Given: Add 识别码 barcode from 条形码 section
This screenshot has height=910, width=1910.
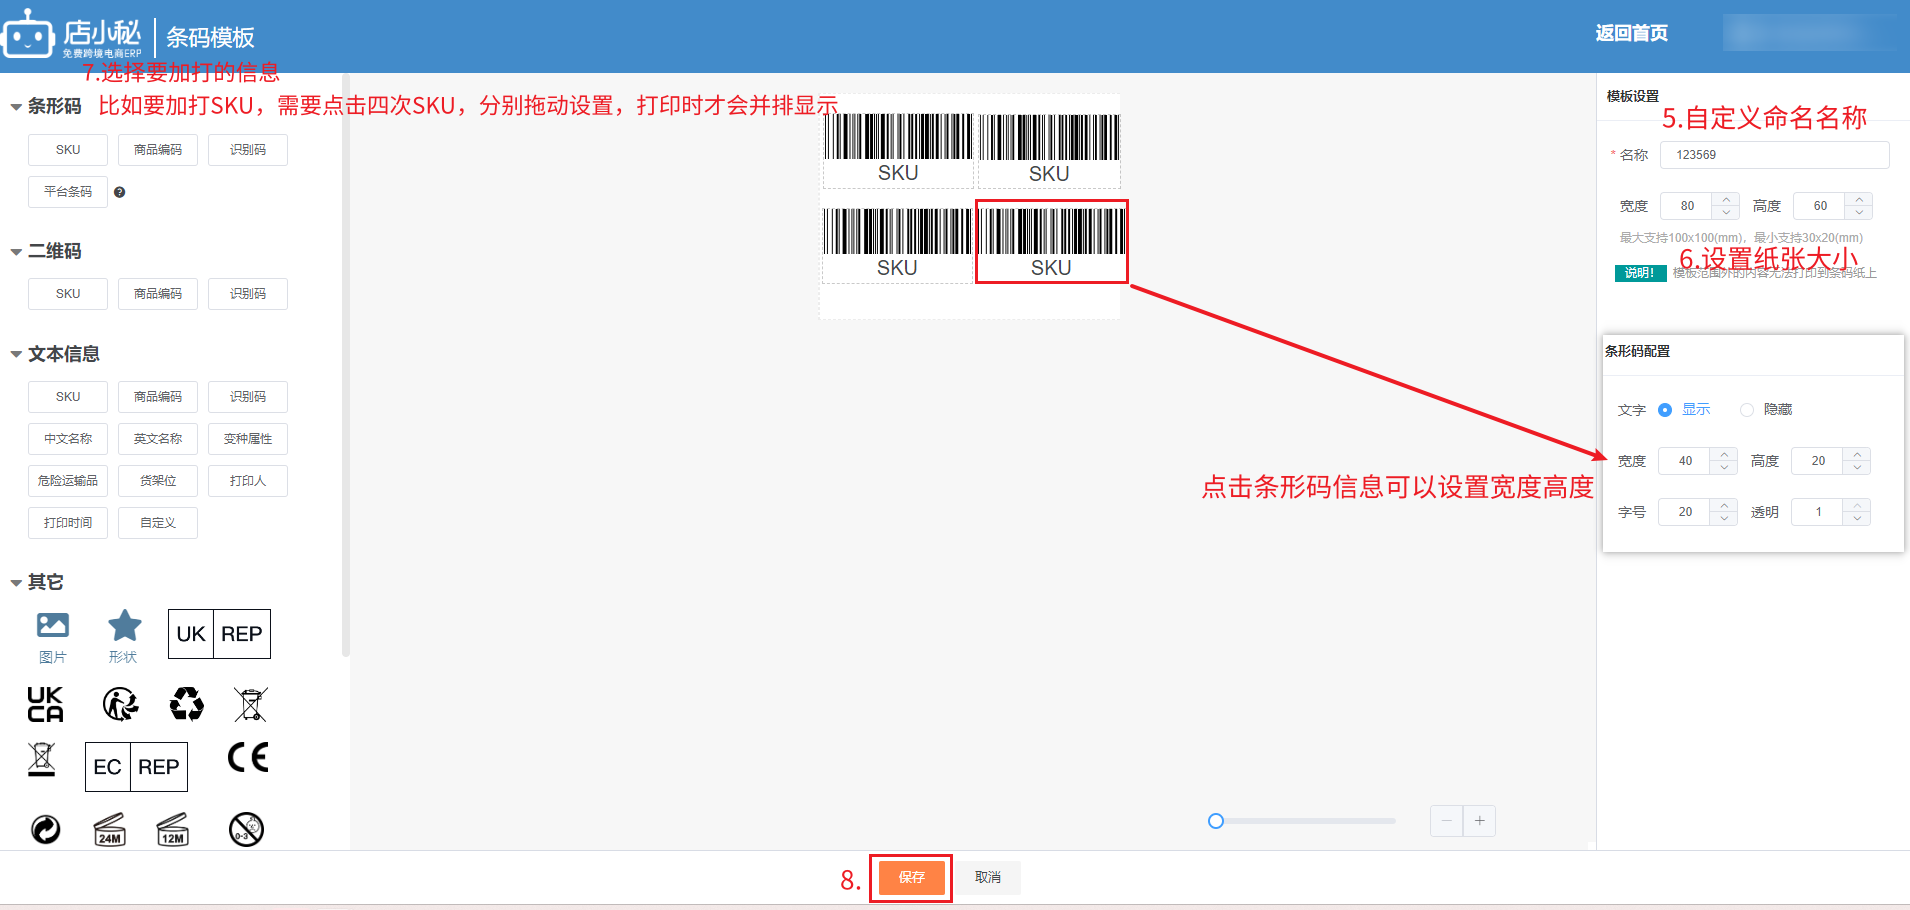Looking at the screenshot, I should pyautogui.click(x=248, y=150).
